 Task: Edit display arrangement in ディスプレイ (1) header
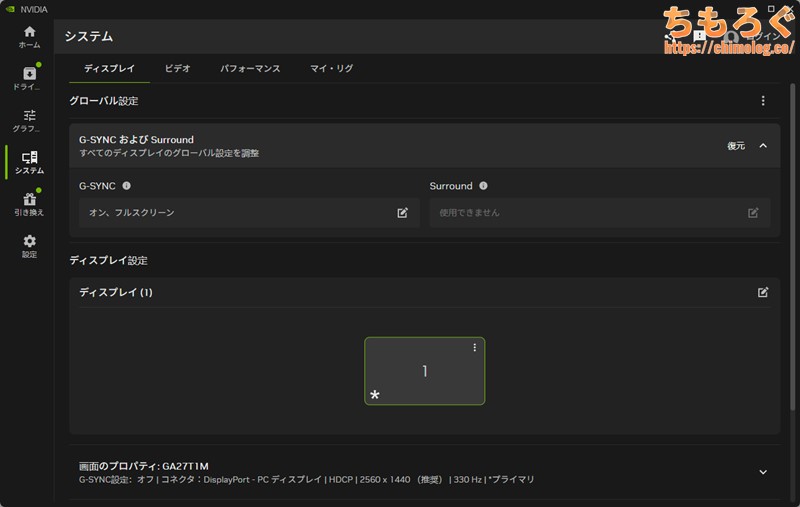763,292
